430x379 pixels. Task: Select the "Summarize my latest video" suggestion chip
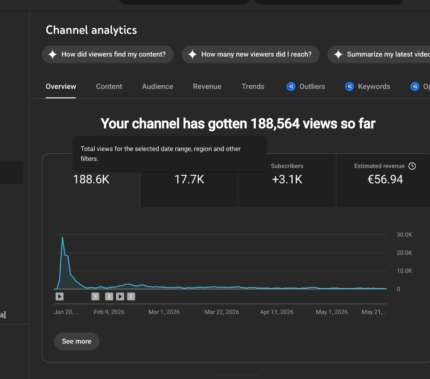coord(379,54)
